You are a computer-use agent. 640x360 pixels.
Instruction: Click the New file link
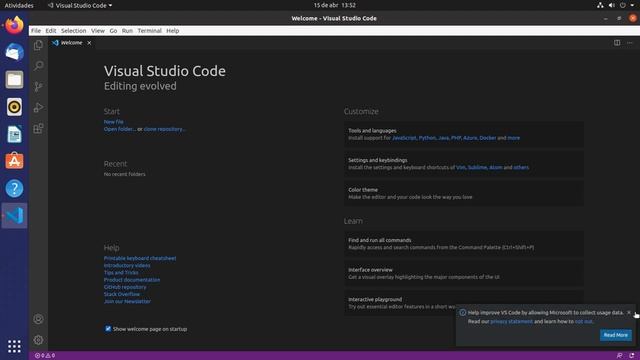click(113, 122)
